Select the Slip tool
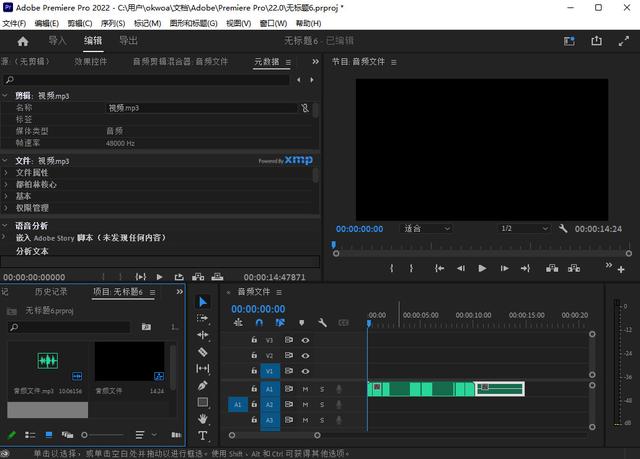Image resolution: width=640 pixels, height=459 pixels. click(x=202, y=368)
